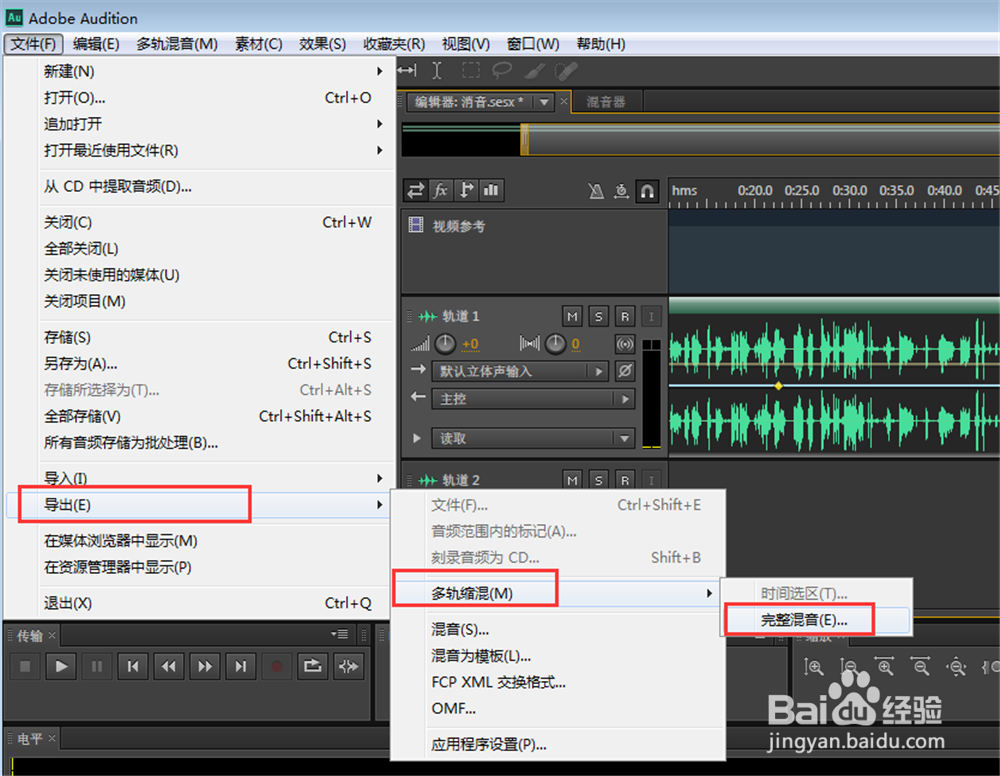The image size is (1000, 776).
Task: Open 传输 panel options menu
Action: coord(340,634)
